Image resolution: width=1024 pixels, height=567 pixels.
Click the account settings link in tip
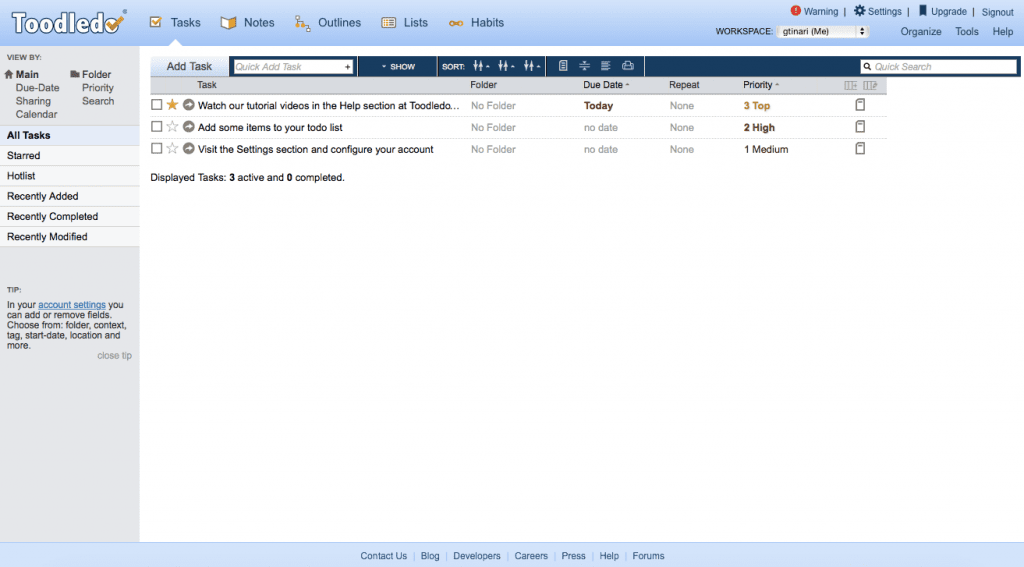(72, 304)
